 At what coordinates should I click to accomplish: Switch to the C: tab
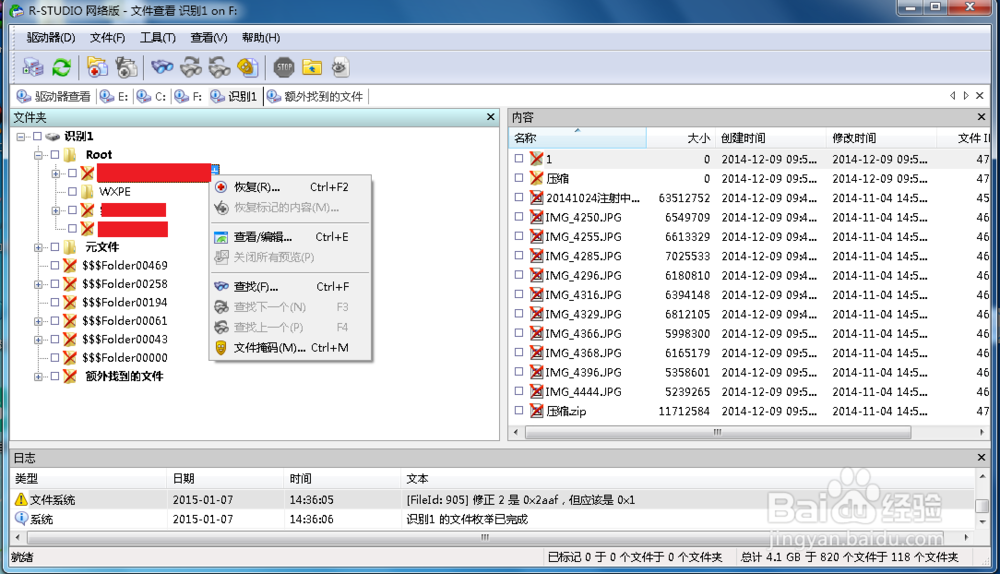(152, 96)
